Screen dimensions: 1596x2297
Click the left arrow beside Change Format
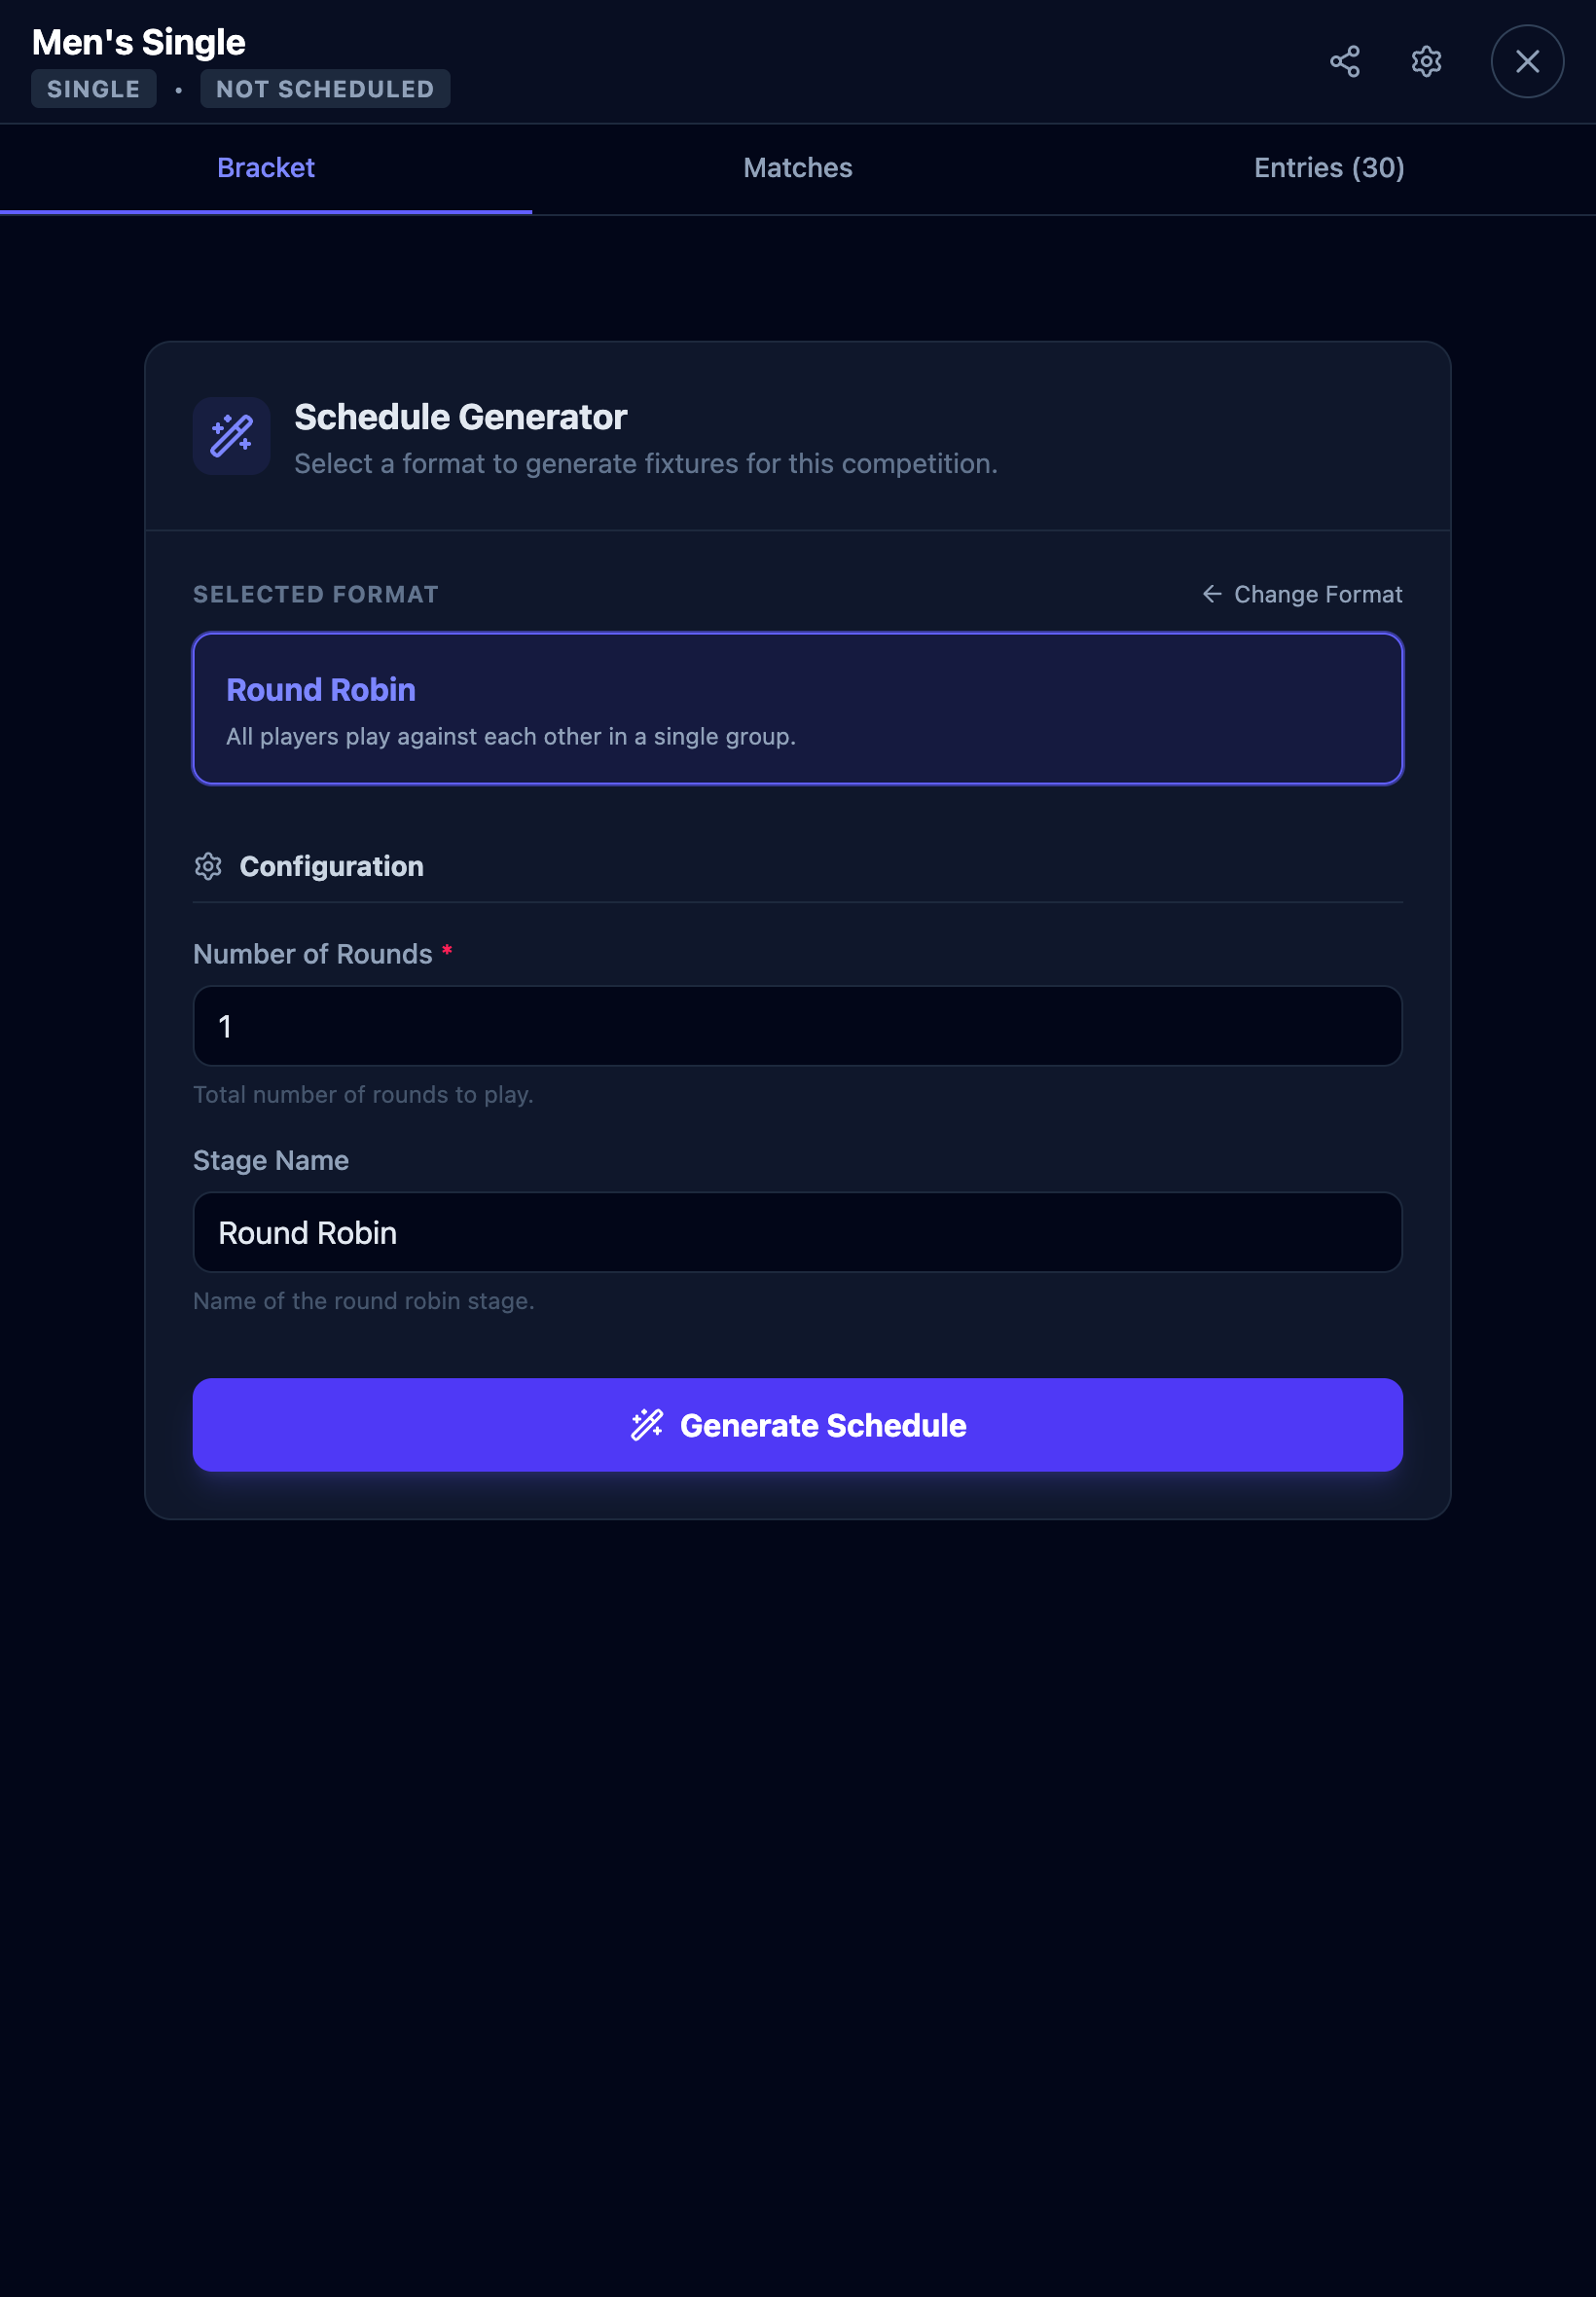1211,594
